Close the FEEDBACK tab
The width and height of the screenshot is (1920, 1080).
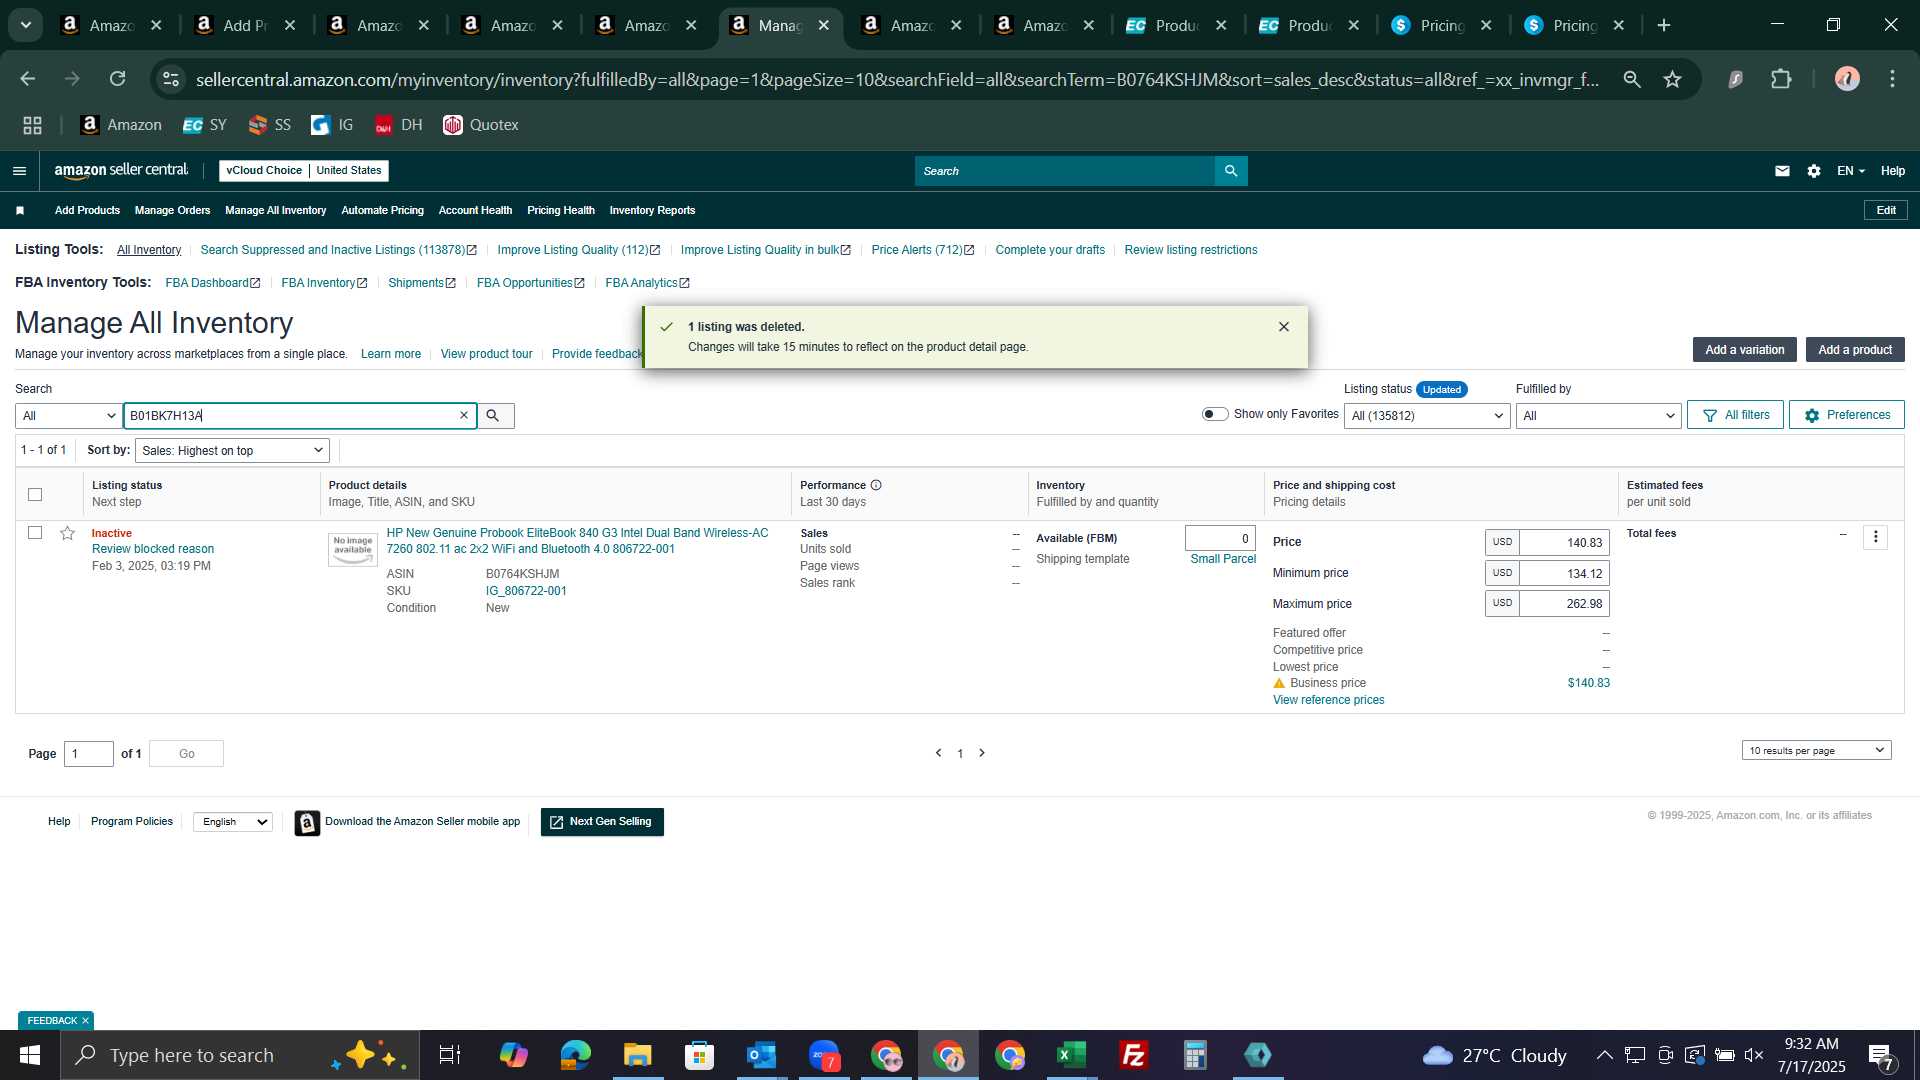click(x=85, y=1021)
